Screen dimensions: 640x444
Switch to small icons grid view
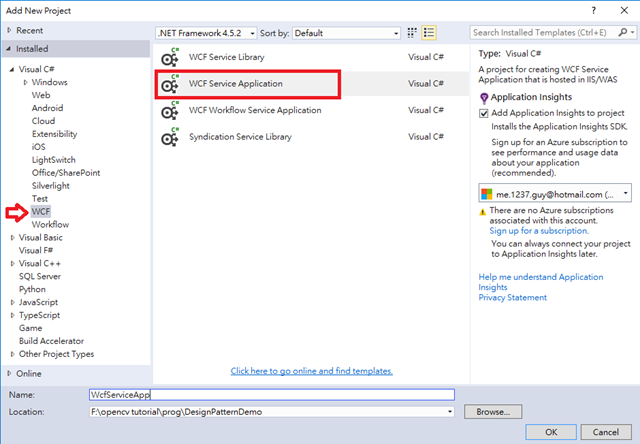412,33
